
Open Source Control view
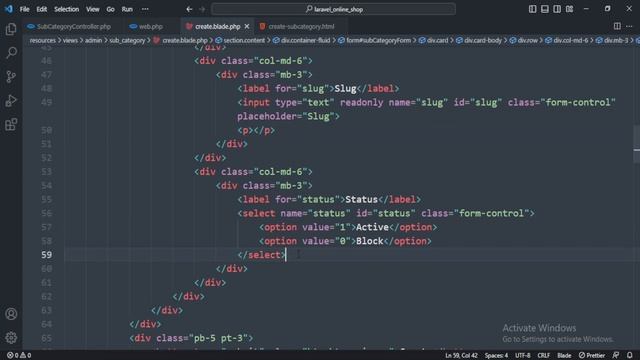click(x=11, y=77)
